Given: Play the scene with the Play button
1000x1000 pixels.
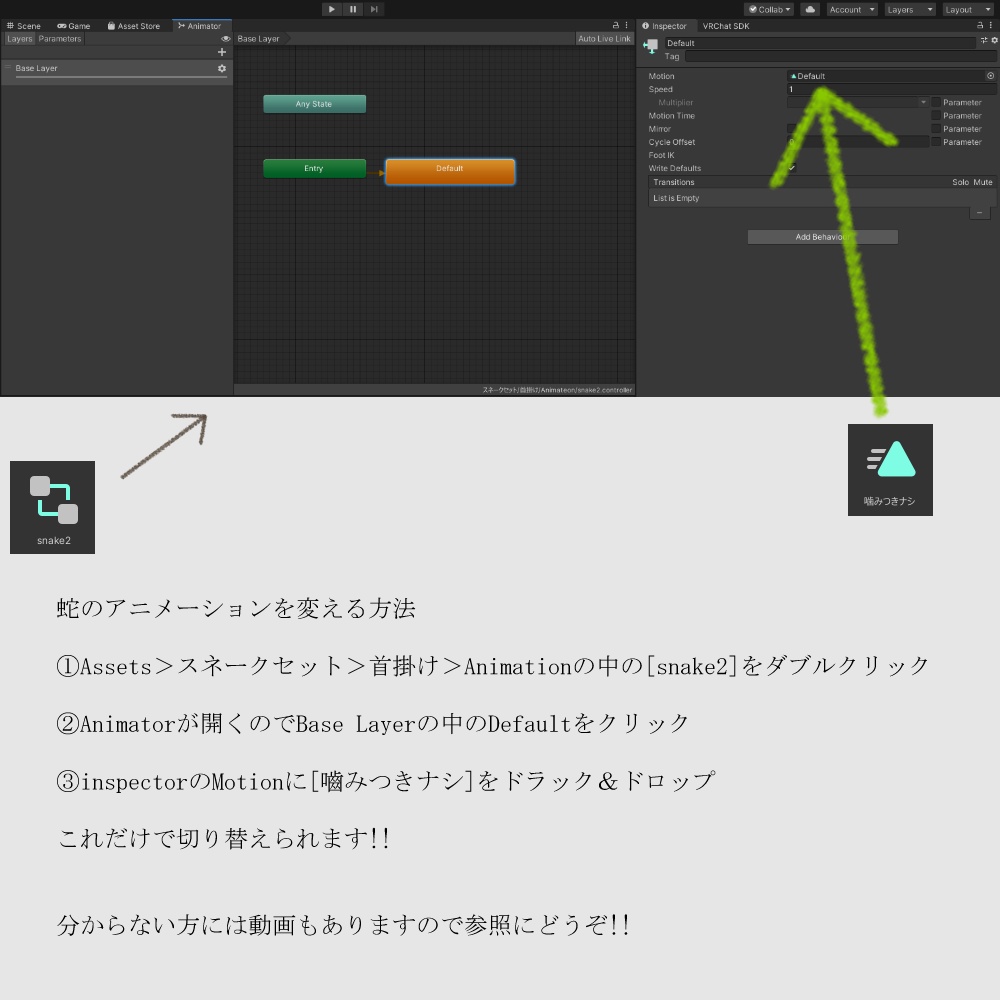Looking at the screenshot, I should click(x=331, y=9).
